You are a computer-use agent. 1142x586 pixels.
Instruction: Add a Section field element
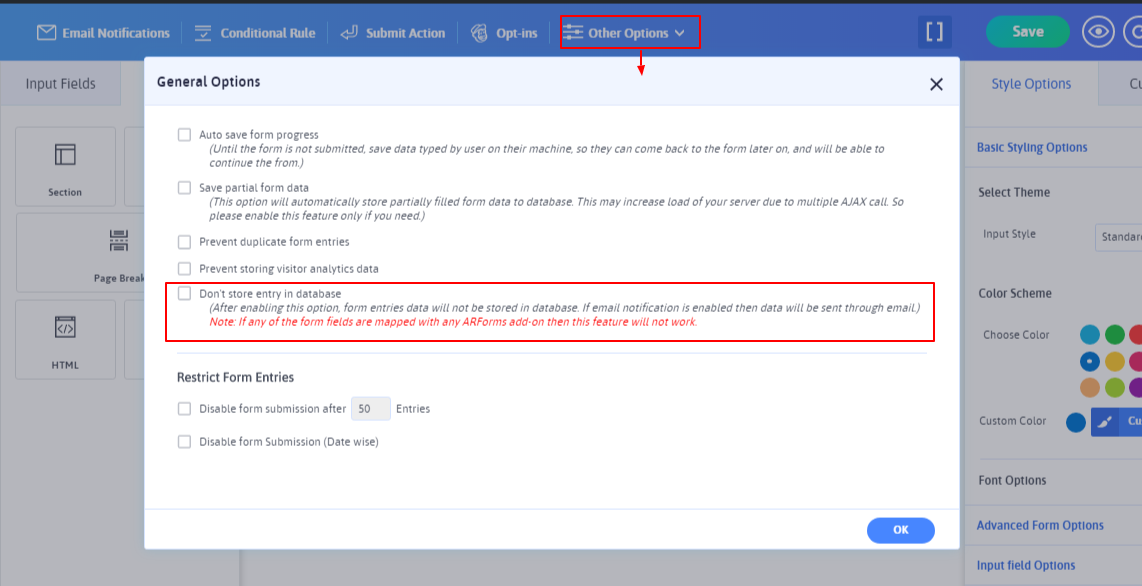[x=65, y=167]
